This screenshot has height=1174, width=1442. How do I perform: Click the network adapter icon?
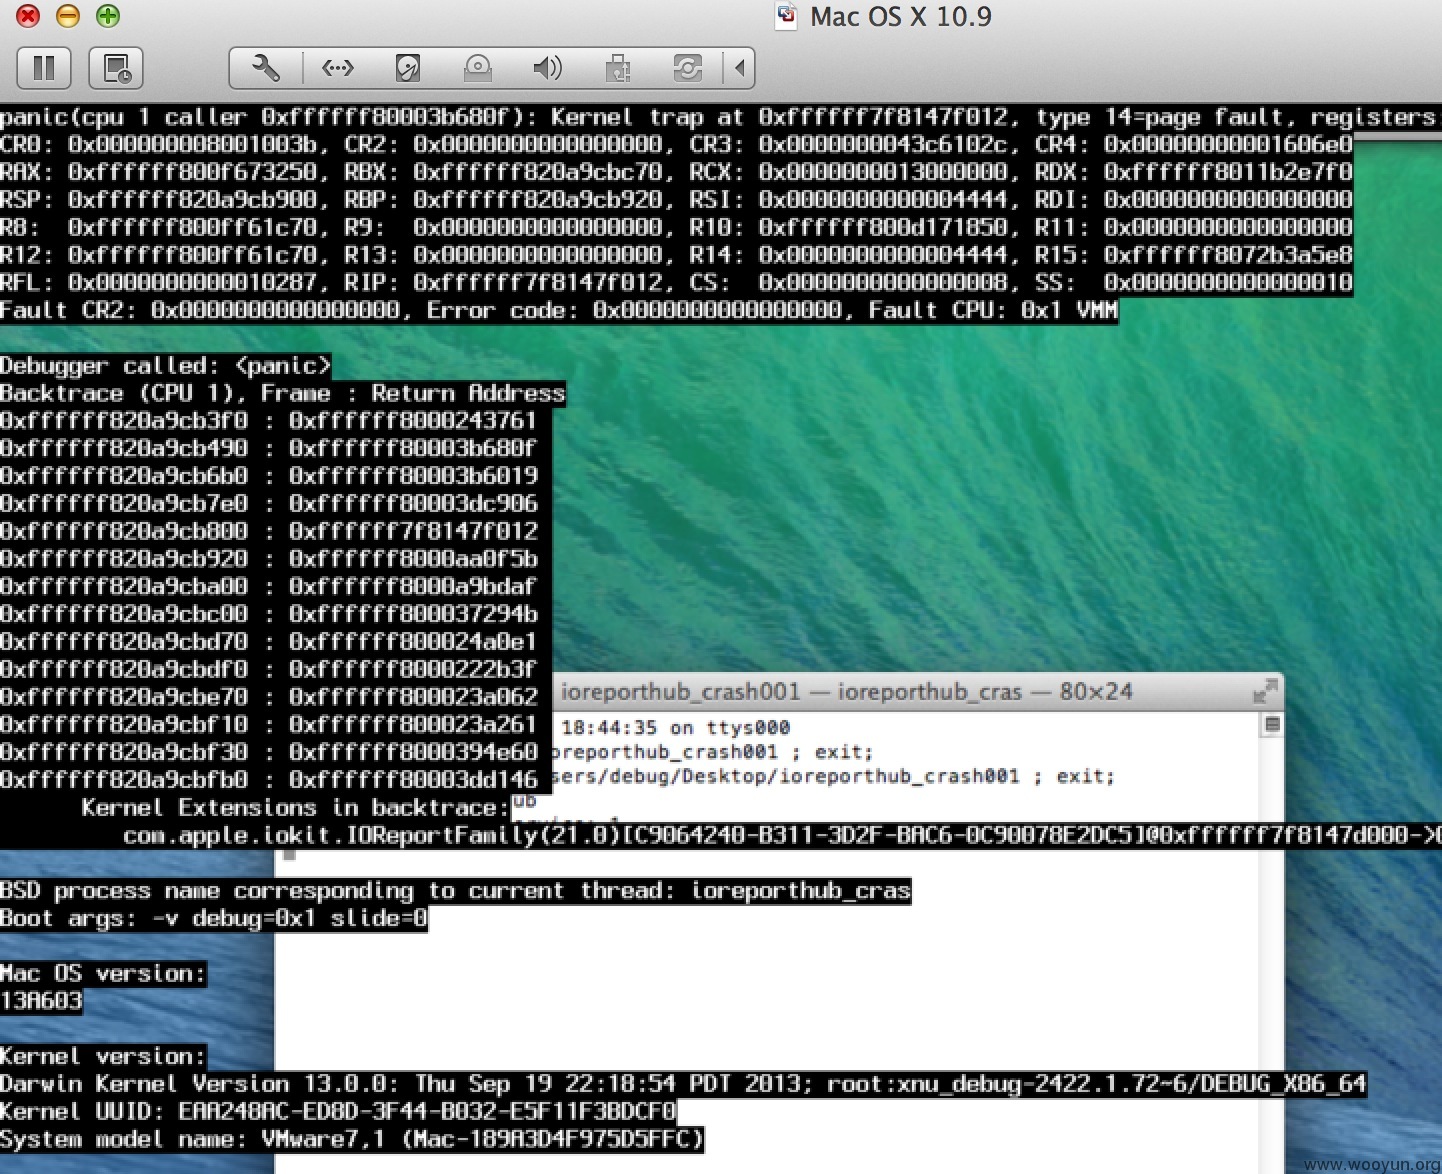point(337,68)
